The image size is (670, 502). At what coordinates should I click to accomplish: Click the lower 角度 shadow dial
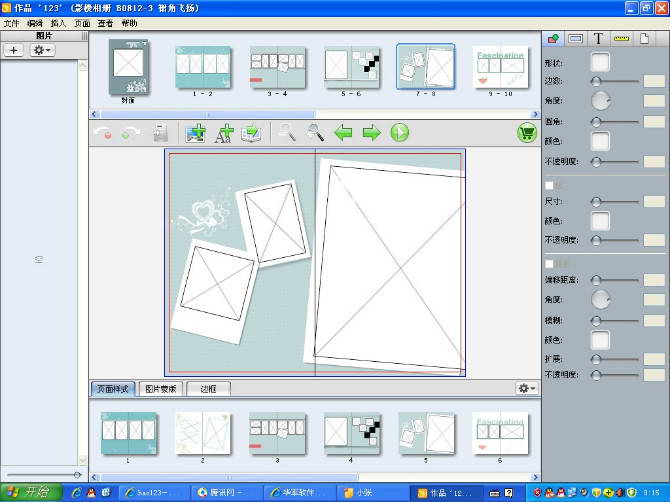click(x=601, y=299)
